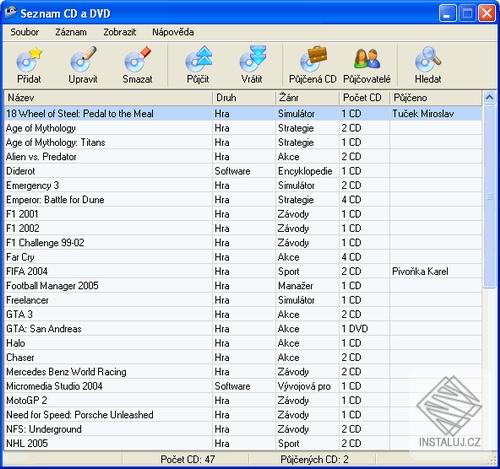
Task: Sort by the Žánr column header
Action: pyautogui.click(x=307, y=98)
